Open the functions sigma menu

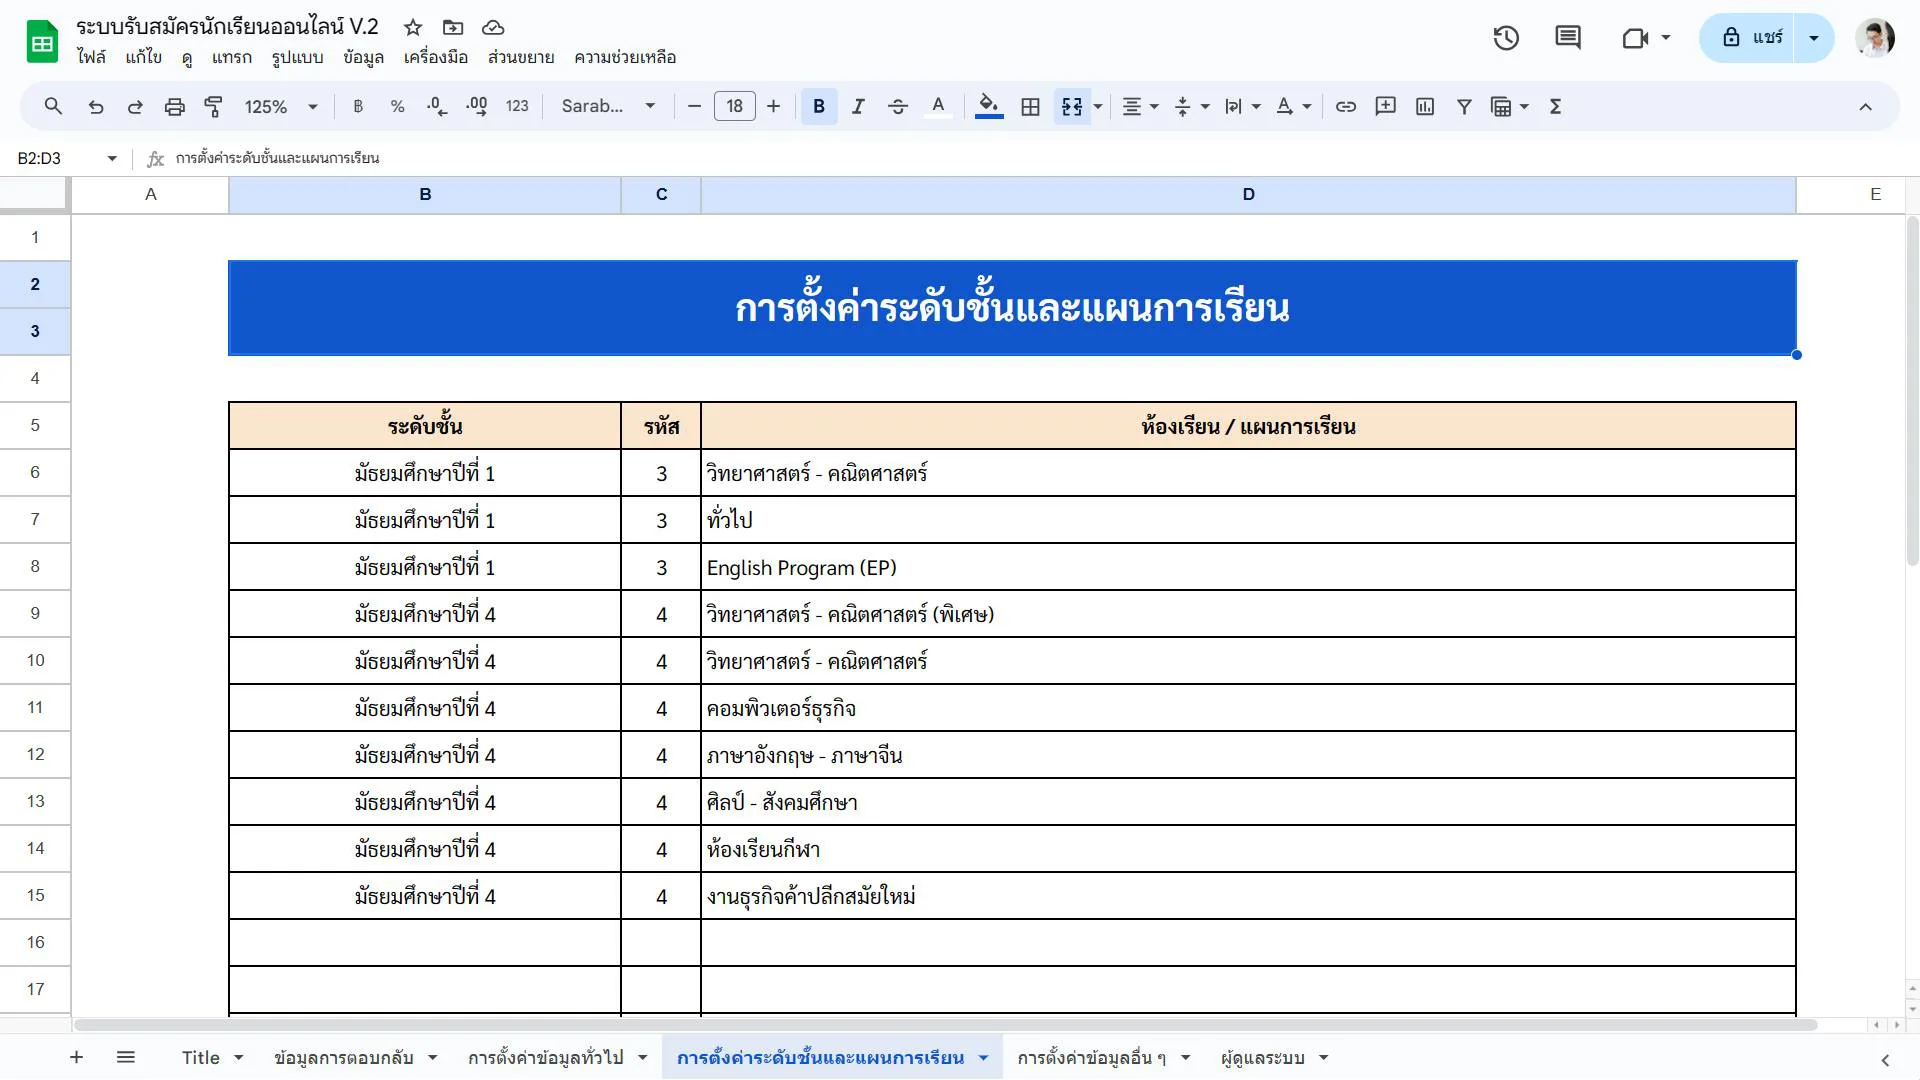[x=1555, y=106]
